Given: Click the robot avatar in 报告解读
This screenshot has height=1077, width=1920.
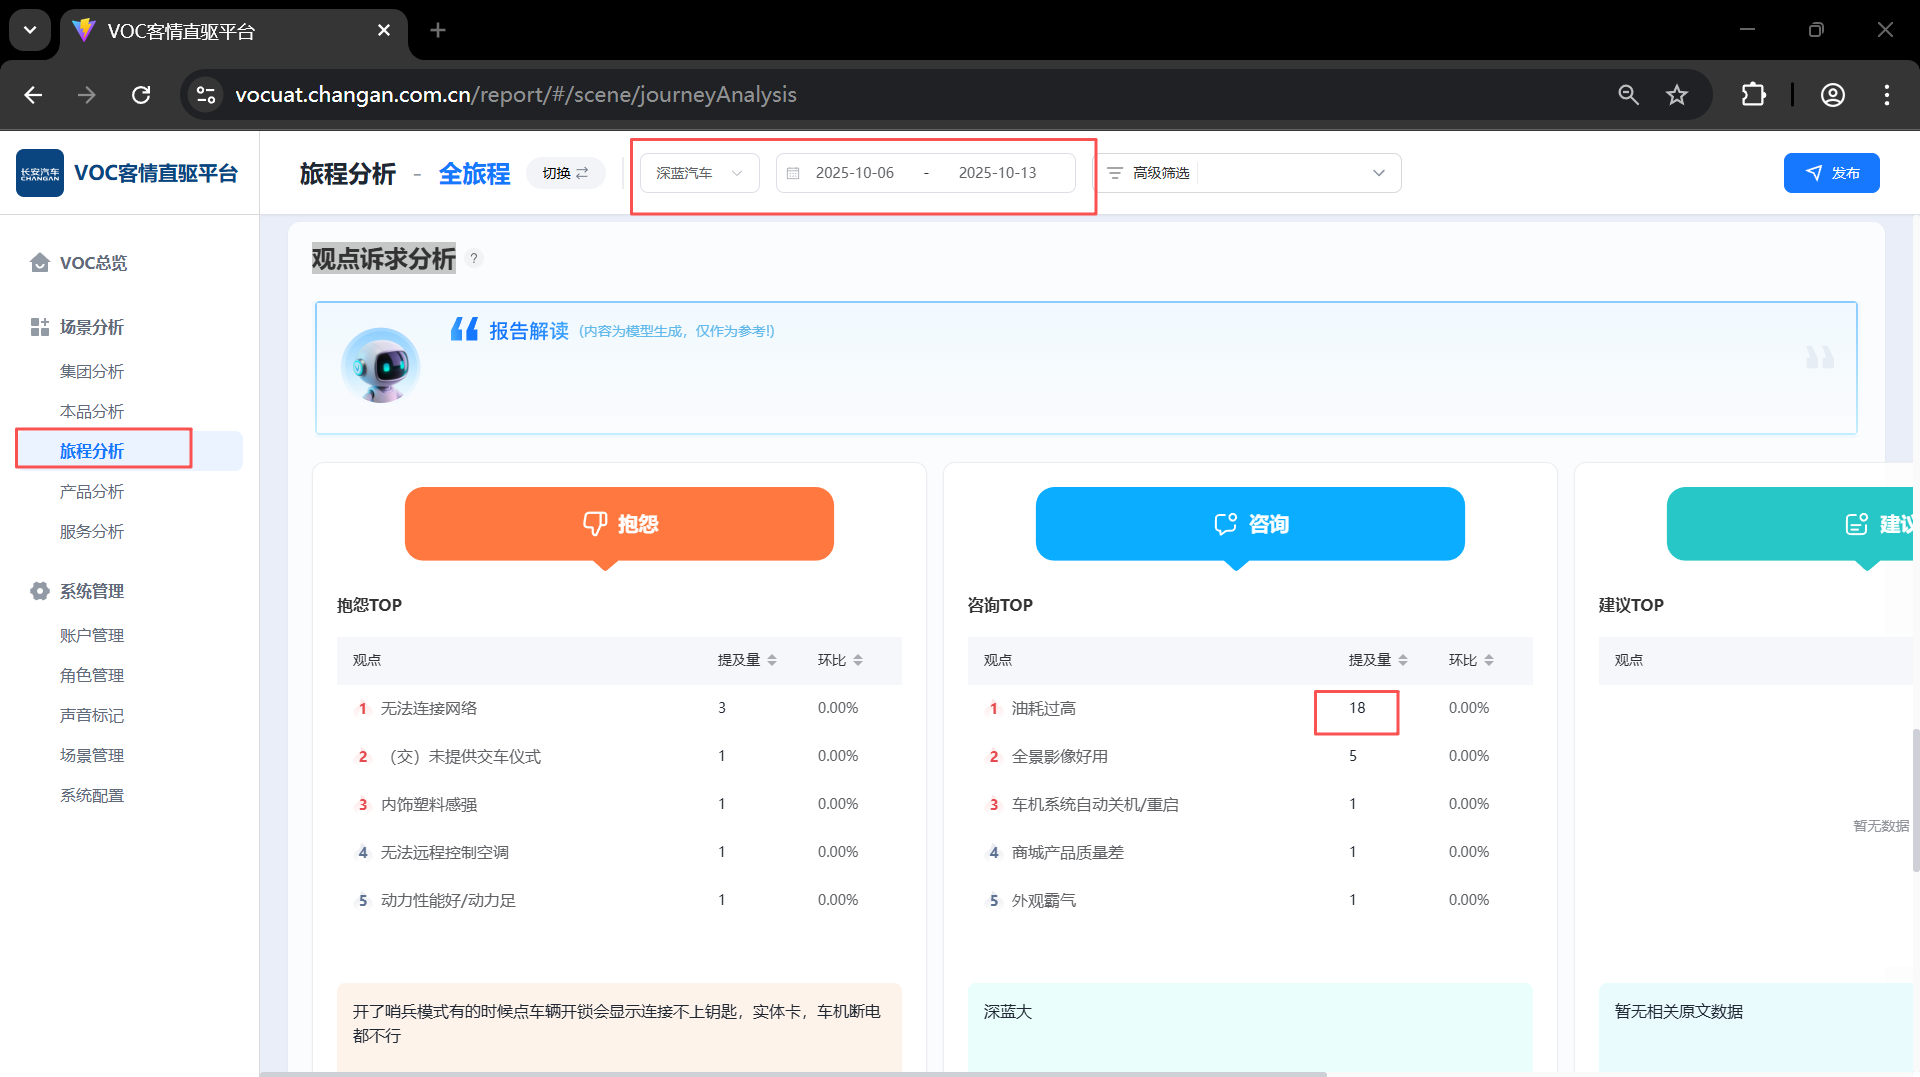Looking at the screenshot, I should coord(380,366).
